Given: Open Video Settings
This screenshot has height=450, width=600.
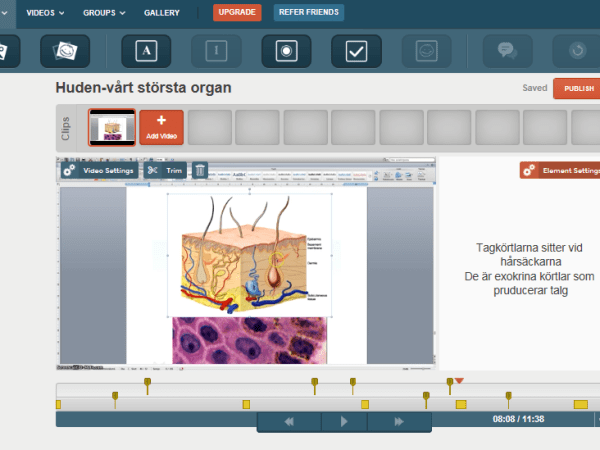Looking at the screenshot, I should point(99,171).
